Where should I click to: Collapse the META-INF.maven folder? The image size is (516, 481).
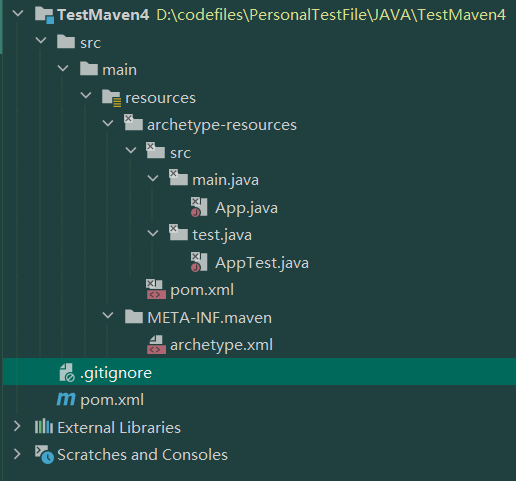pyautogui.click(x=108, y=315)
